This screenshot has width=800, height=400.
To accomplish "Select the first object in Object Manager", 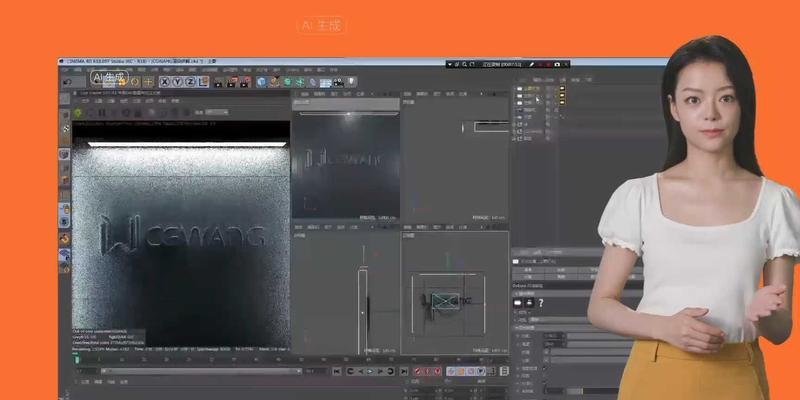I will click(530, 88).
